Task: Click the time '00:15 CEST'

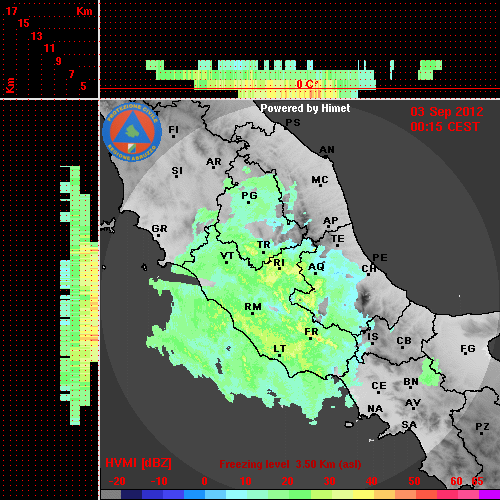Action: (x=445, y=127)
